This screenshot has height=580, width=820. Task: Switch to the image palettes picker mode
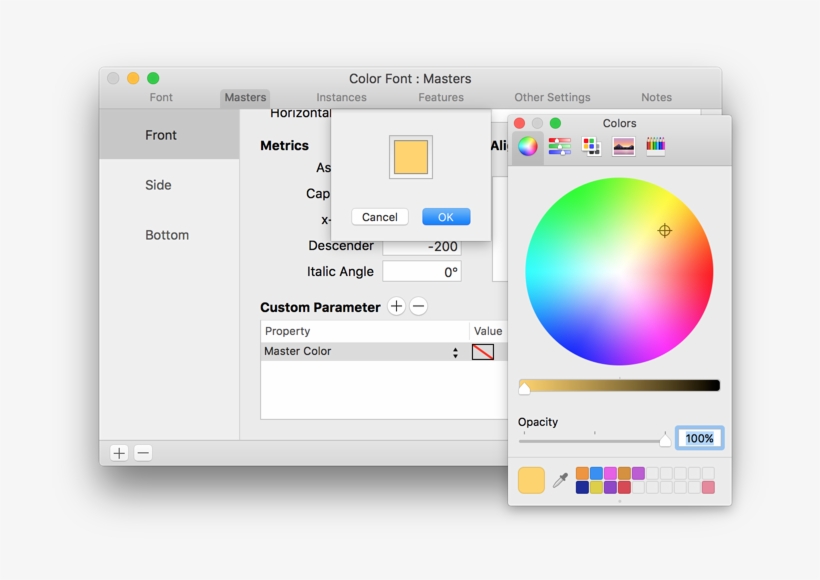pyautogui.click(x=623, y=146)
